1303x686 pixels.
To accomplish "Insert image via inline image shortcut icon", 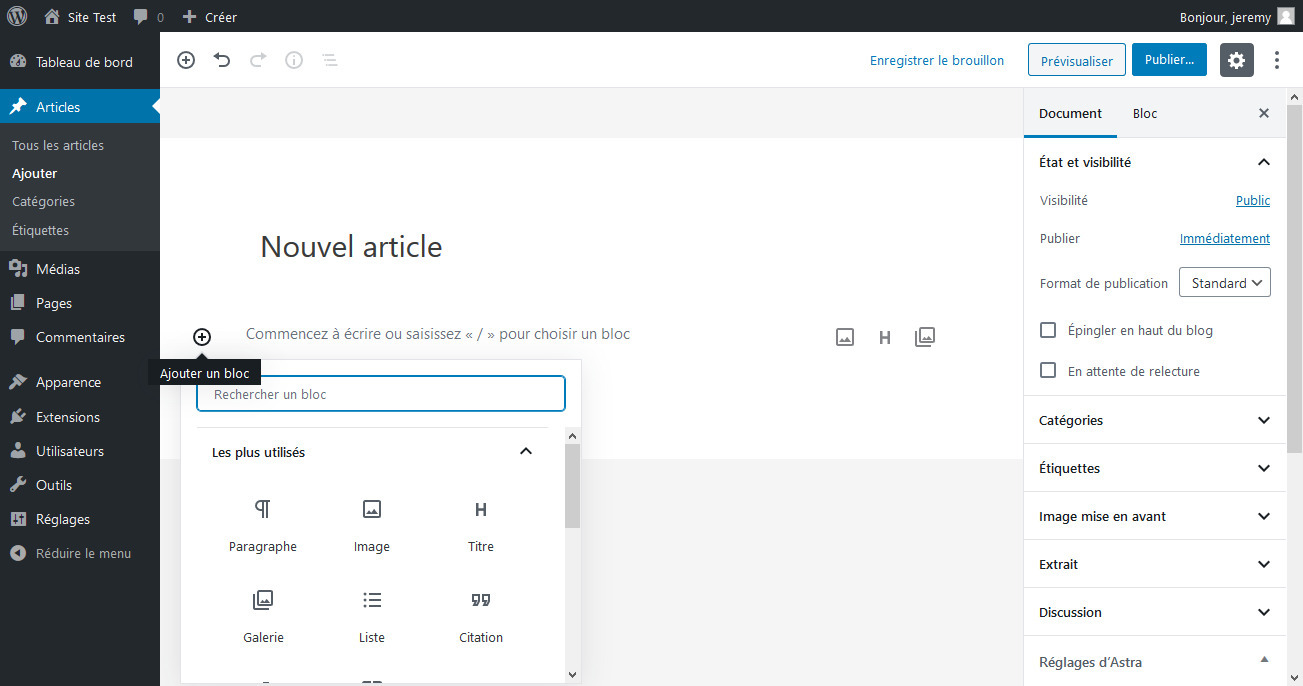I will pos(845,337).
